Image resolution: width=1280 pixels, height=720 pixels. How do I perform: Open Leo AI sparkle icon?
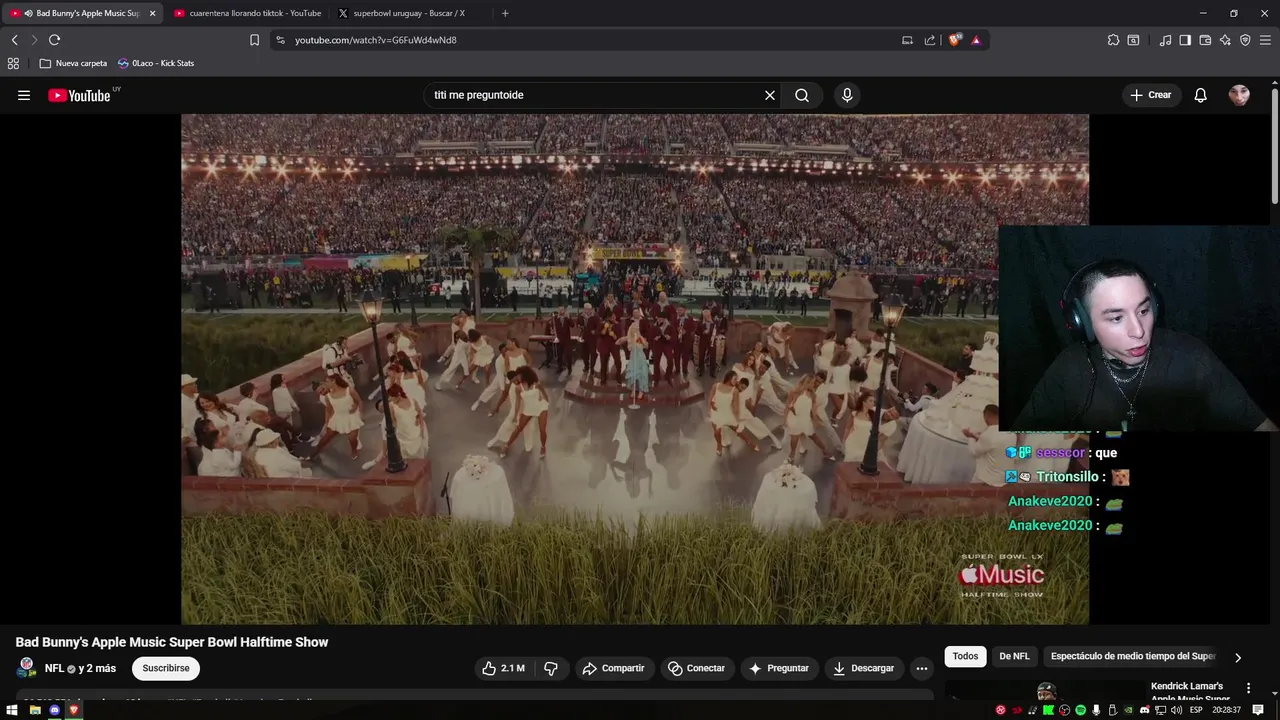coord(1225,40)
